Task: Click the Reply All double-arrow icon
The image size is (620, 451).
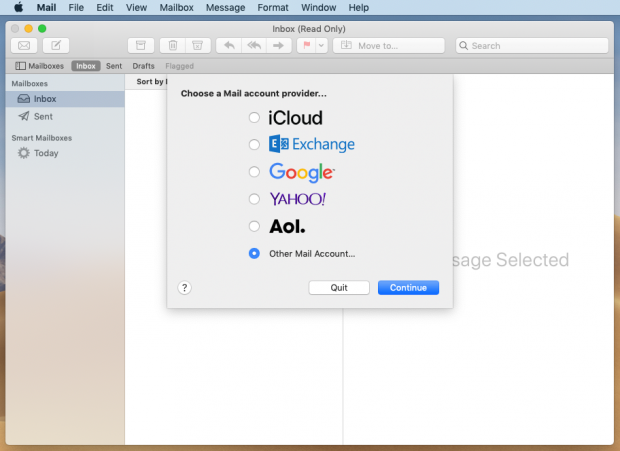Action: coord(254,45)
